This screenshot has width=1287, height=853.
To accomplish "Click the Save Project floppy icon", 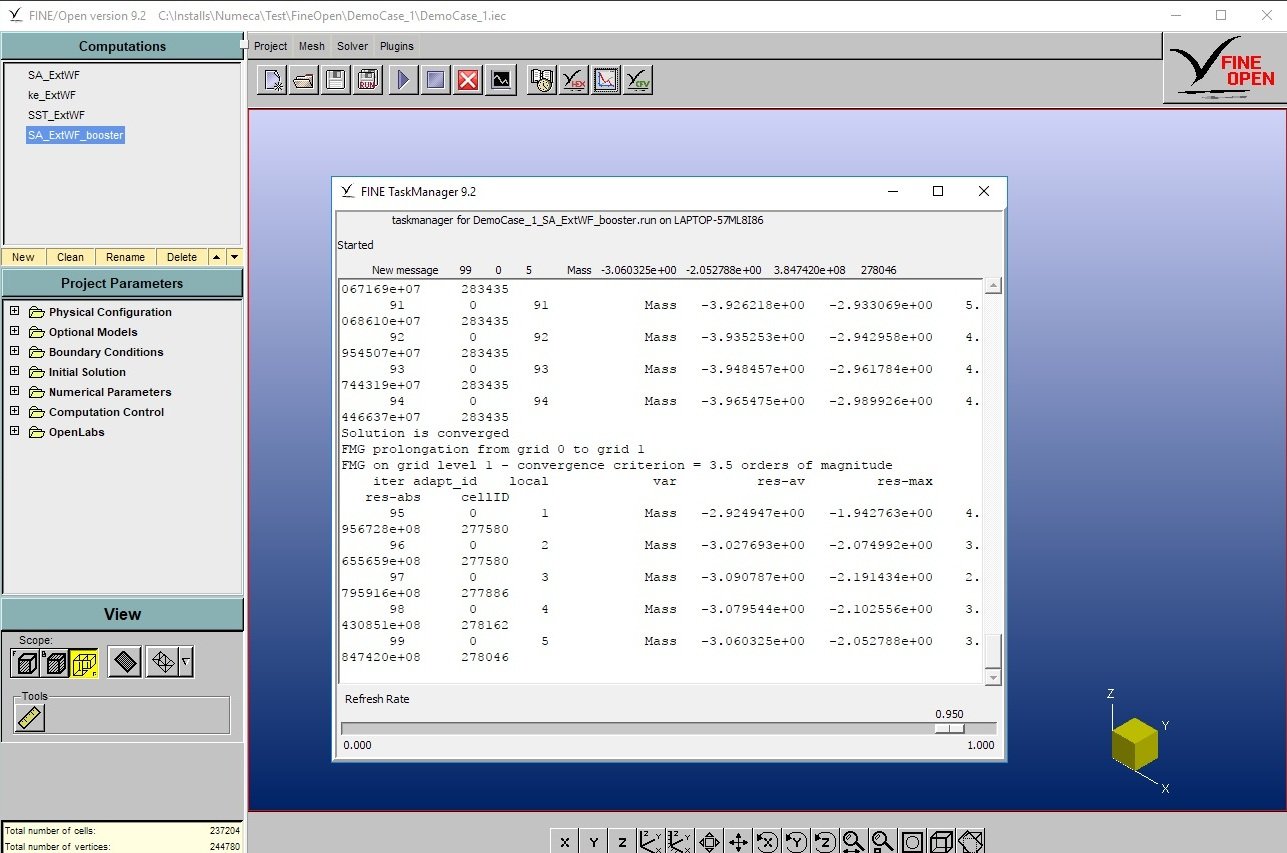I will 336,80.
